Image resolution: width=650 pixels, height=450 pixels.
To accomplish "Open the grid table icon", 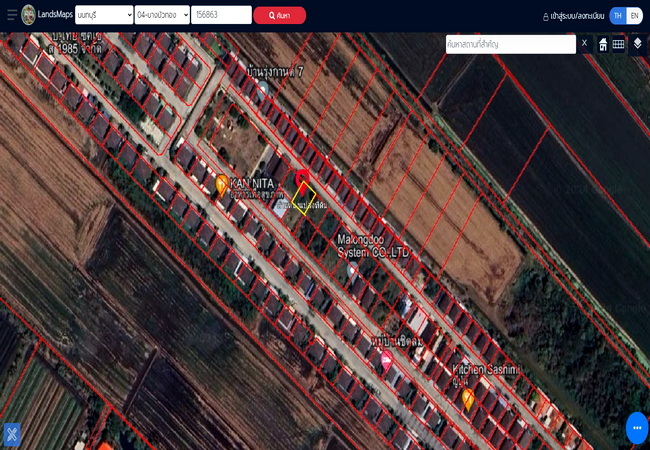I will pyautogui.click(x=618, y=44).
